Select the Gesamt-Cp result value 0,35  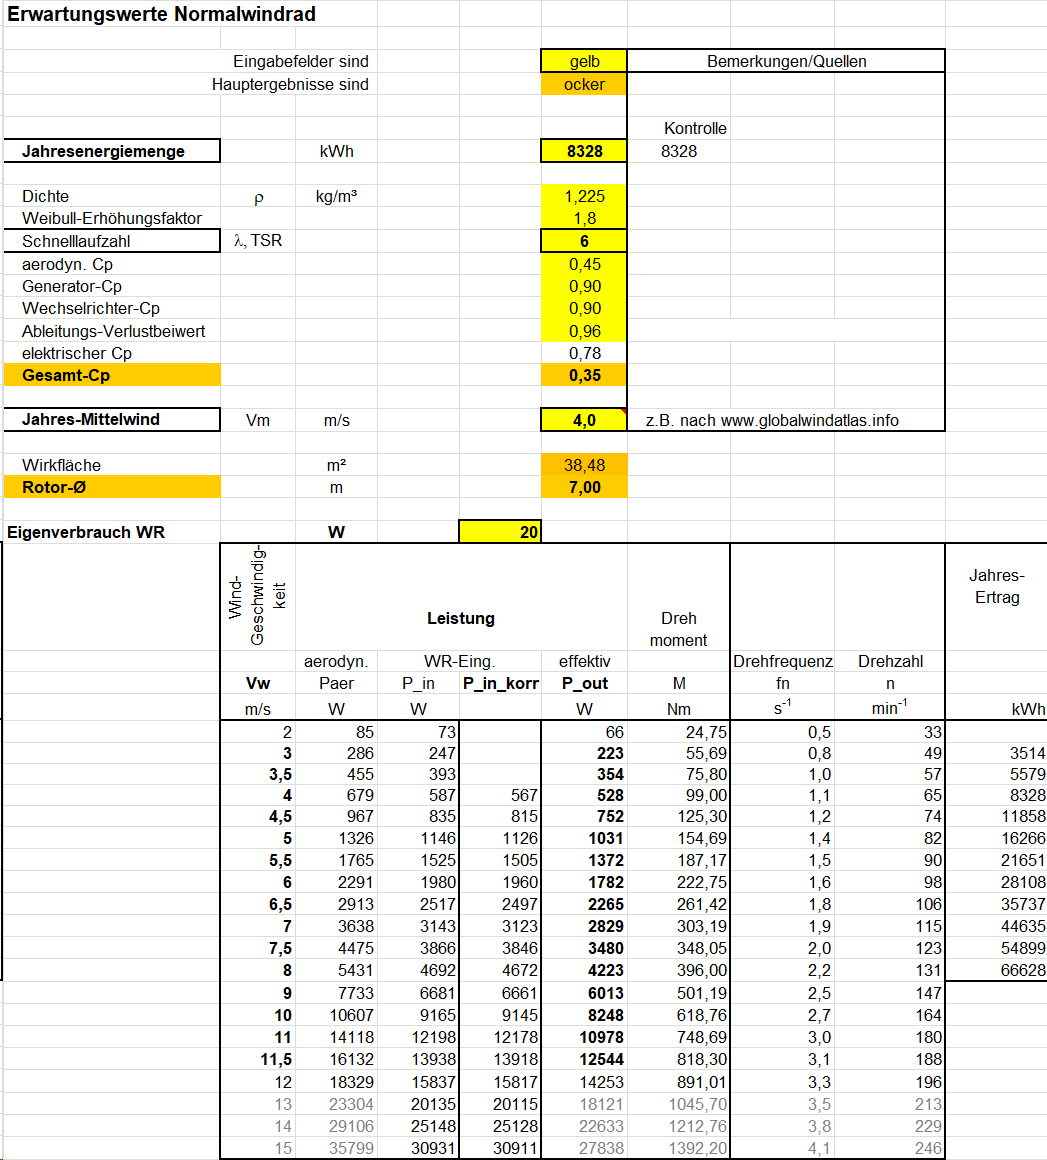(x=584, y=375)
